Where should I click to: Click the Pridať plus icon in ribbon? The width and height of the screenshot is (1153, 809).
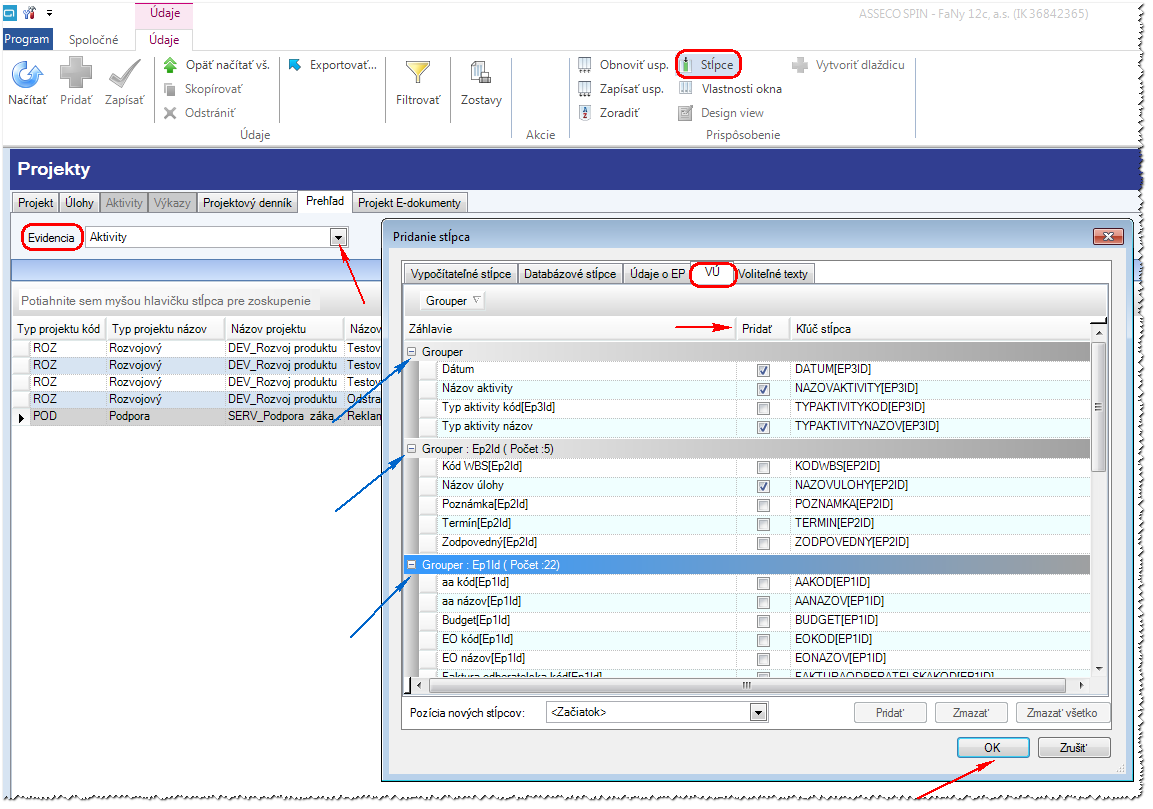pos(76,74)
